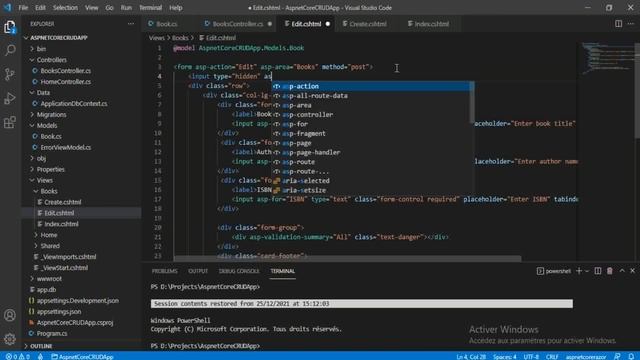Image resolution: width=640 pixels, height=360 pixels.
Task: Open the Search view in activity bar
Action: pos(10,50)
